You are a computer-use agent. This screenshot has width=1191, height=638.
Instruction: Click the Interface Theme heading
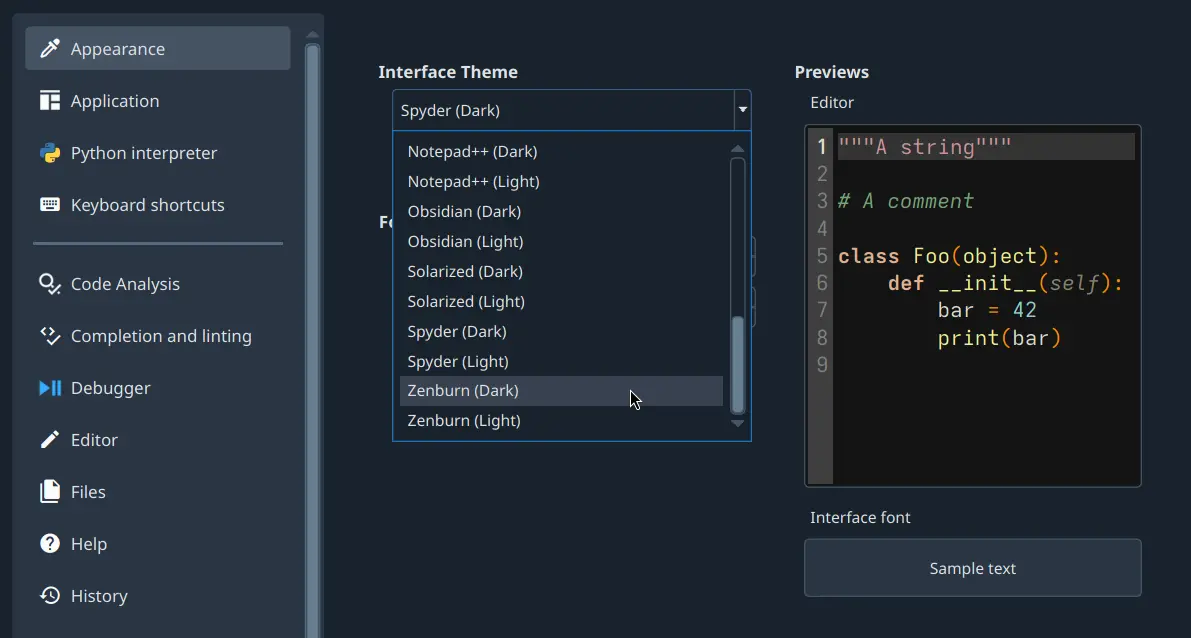coord(448,72)
